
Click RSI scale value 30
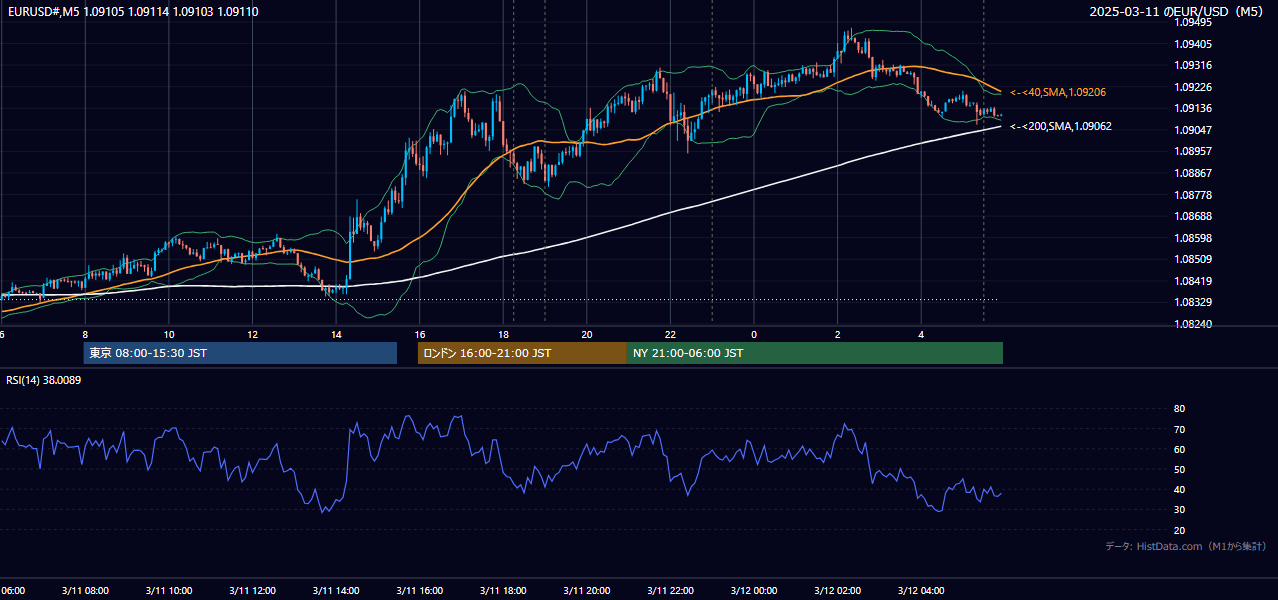1179,510
